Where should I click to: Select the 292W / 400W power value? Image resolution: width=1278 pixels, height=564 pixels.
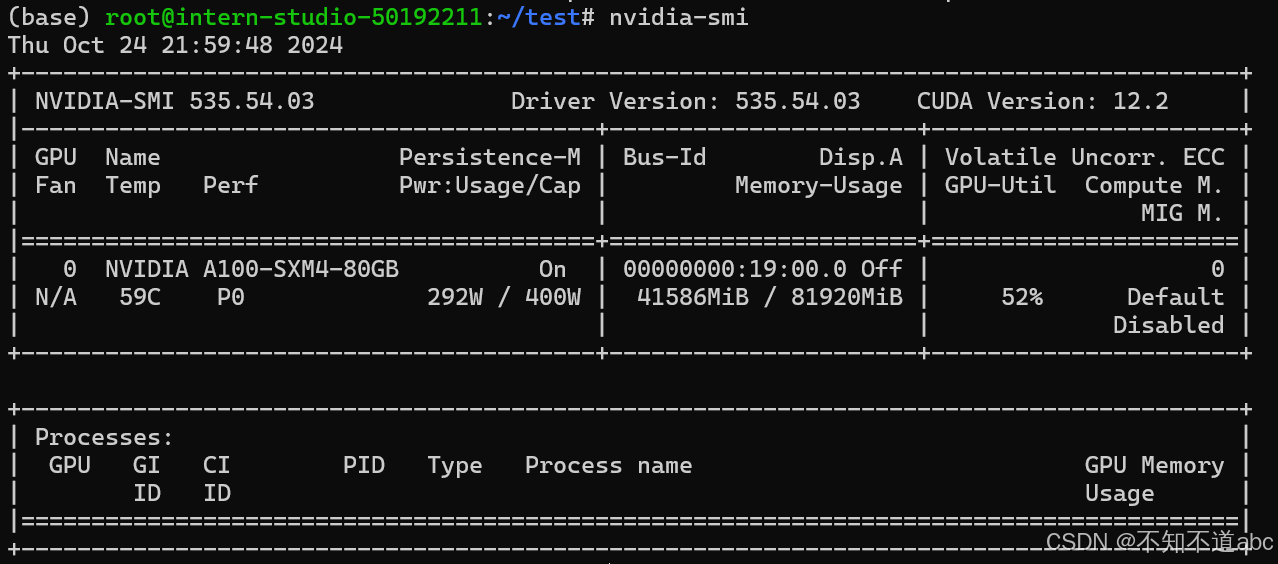pos(504,297)
